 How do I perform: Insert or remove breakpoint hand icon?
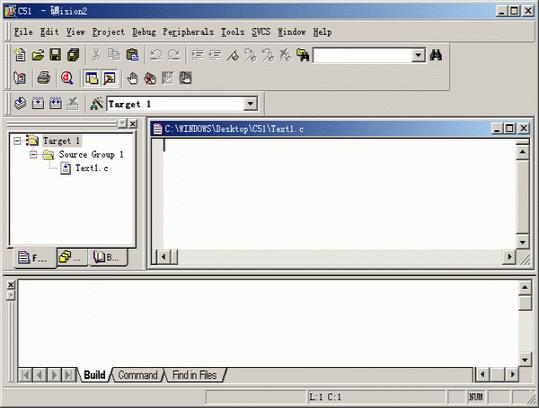pos(132,78)
